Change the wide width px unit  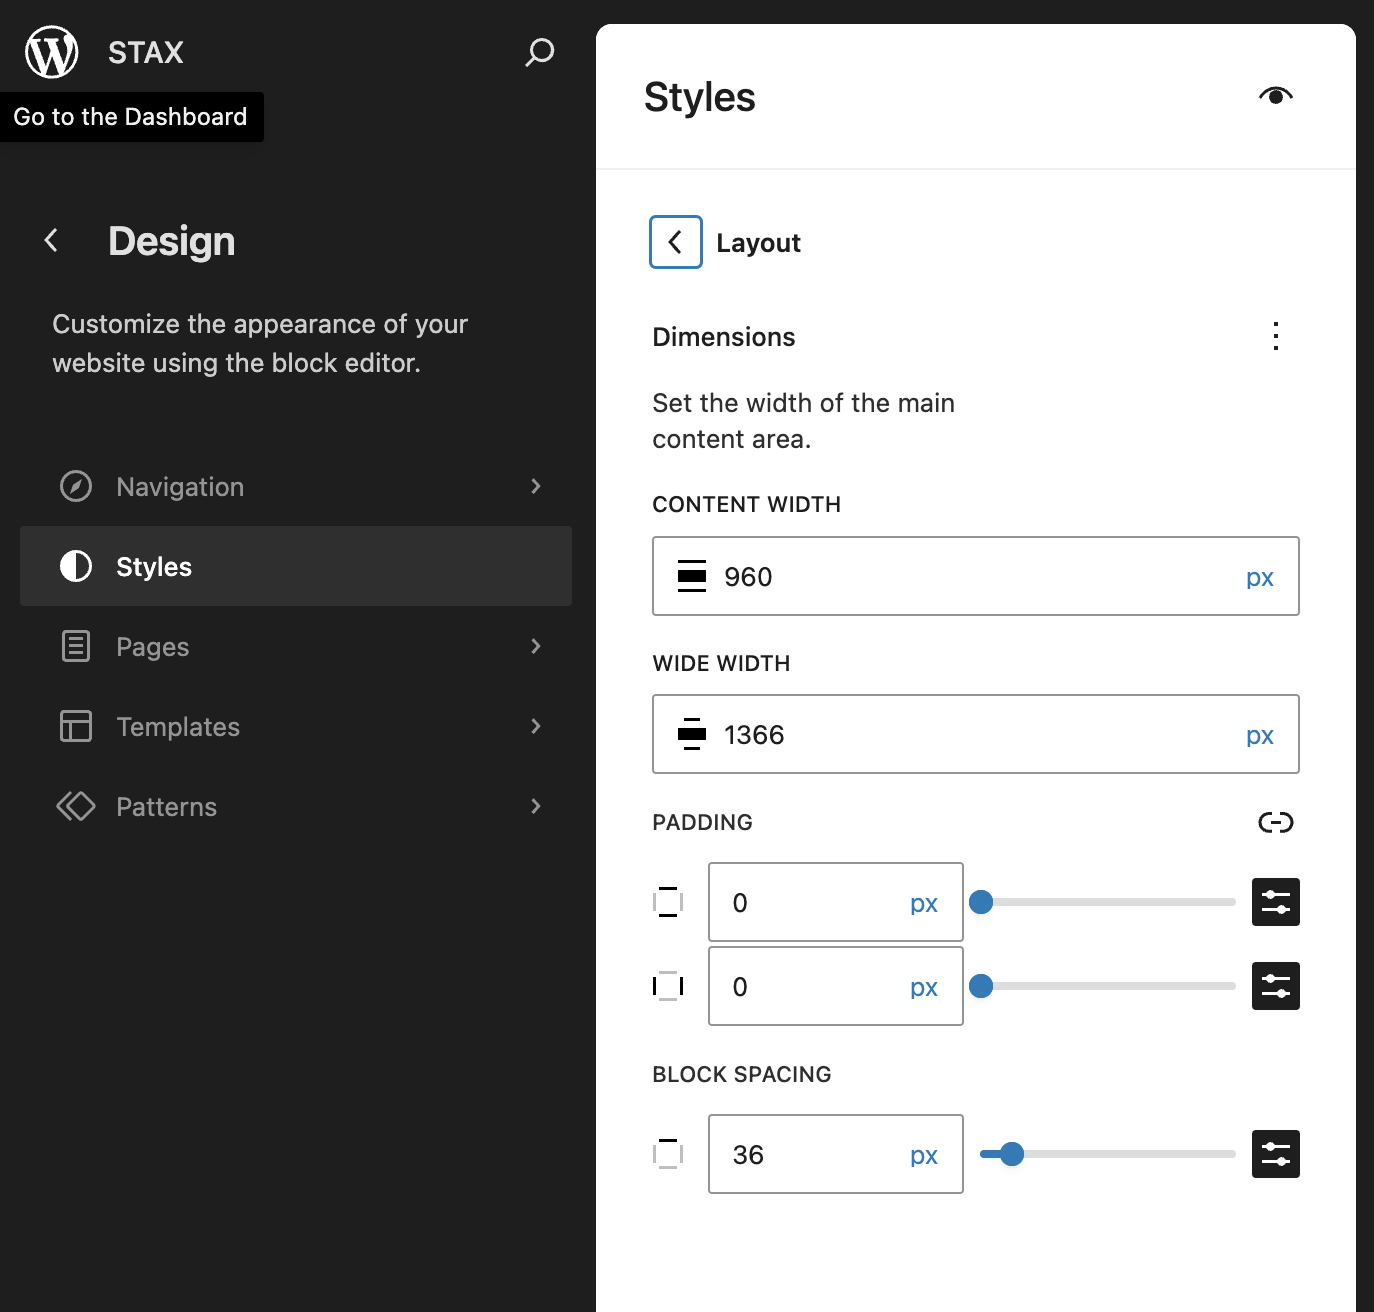click(1260, 736)
